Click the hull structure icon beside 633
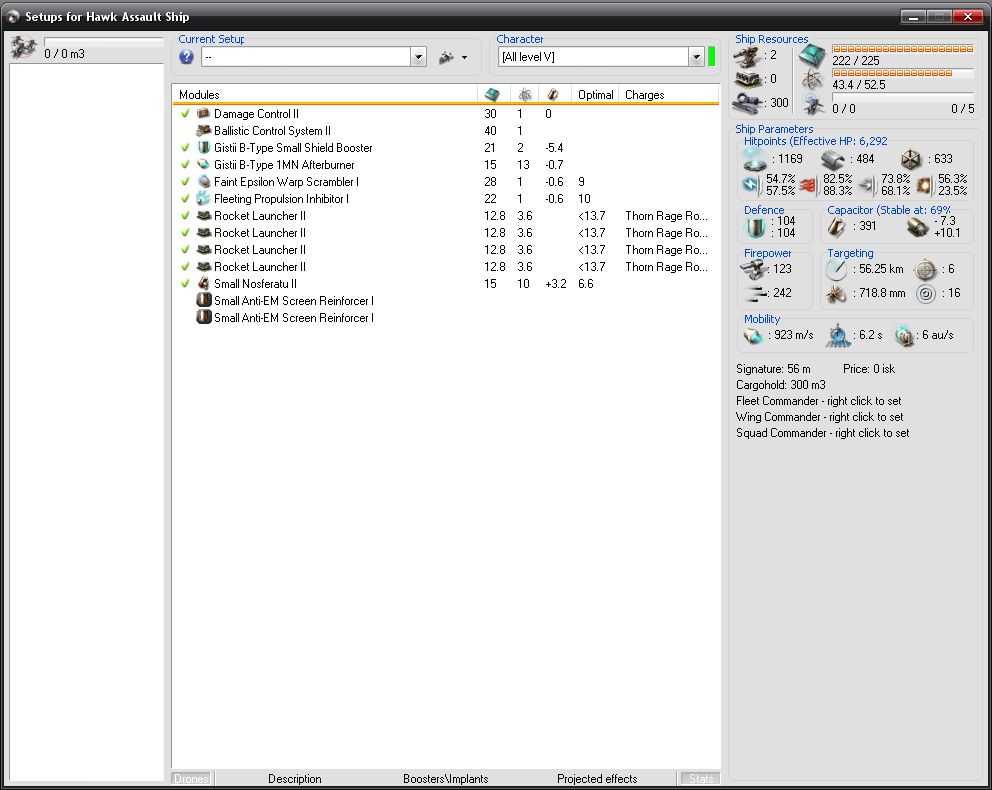 (x=911, y=159)
